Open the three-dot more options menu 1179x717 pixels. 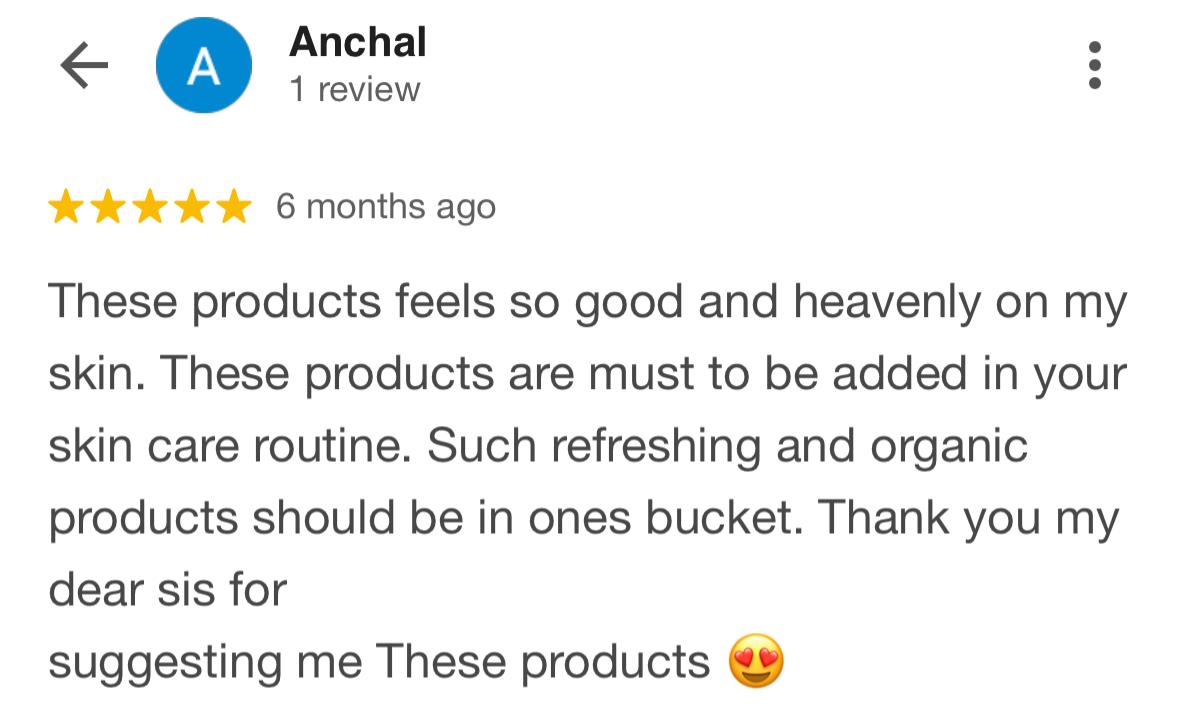[1095, 66]
